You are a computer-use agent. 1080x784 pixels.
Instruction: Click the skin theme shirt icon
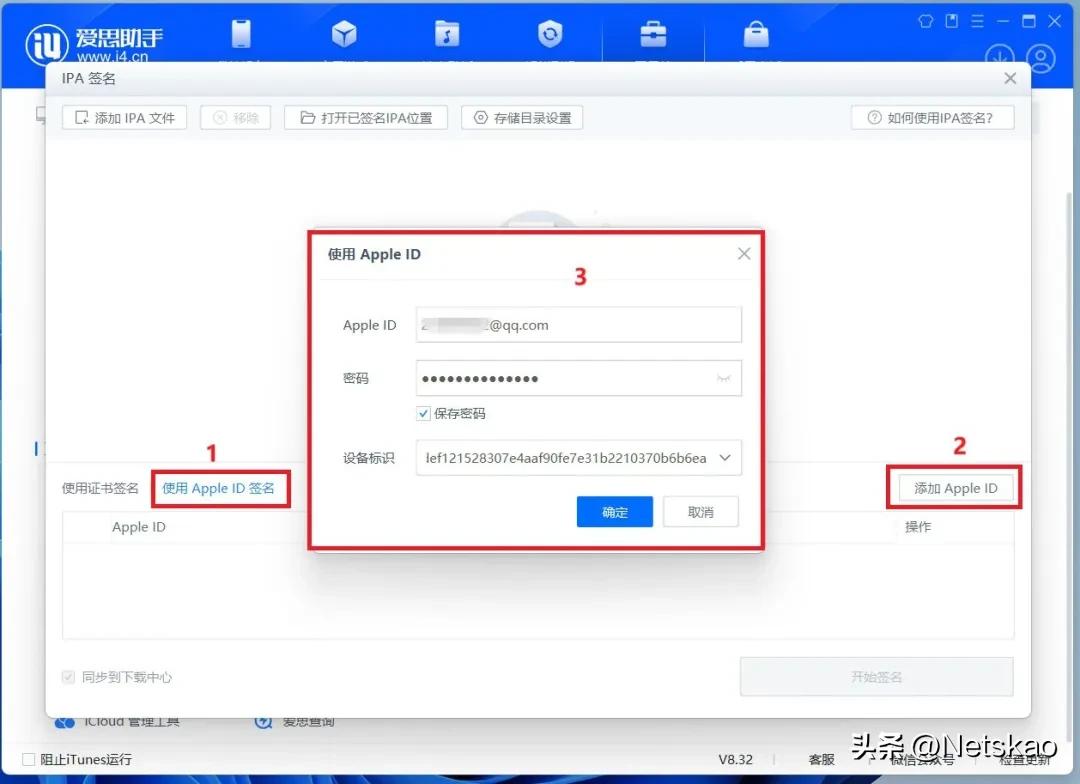926,21
